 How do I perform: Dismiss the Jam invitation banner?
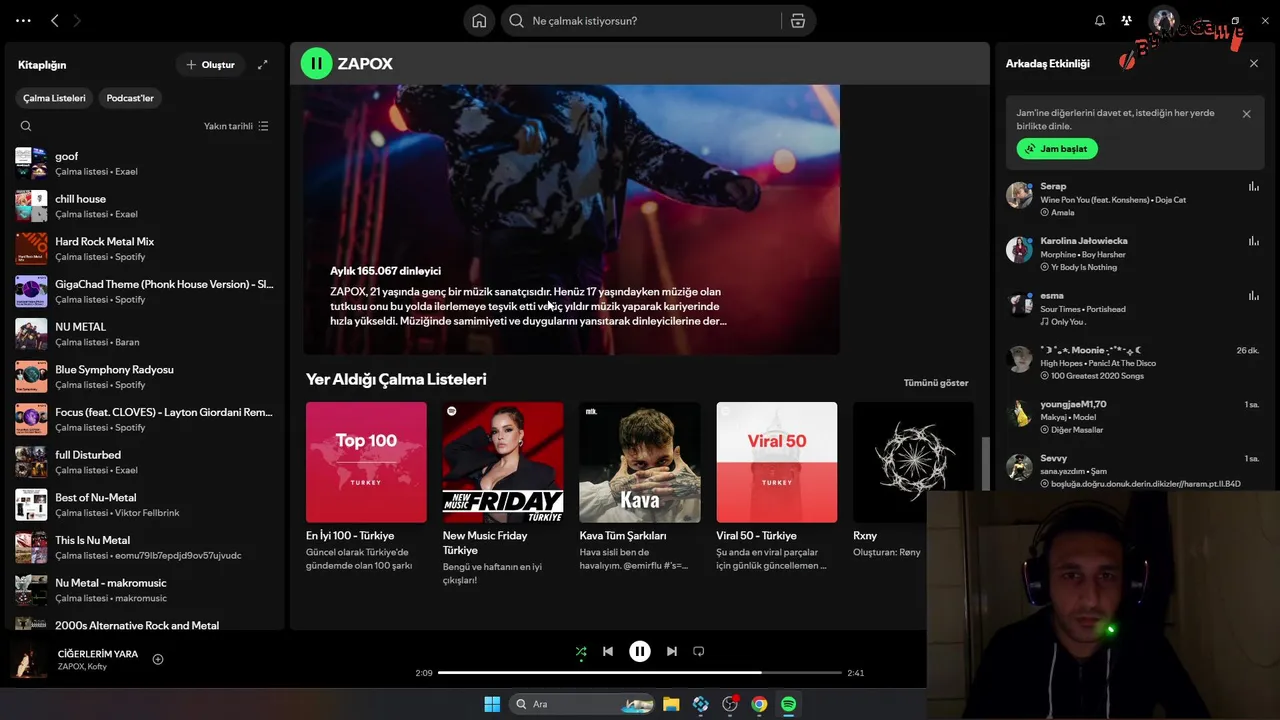tap(1246, 114)
